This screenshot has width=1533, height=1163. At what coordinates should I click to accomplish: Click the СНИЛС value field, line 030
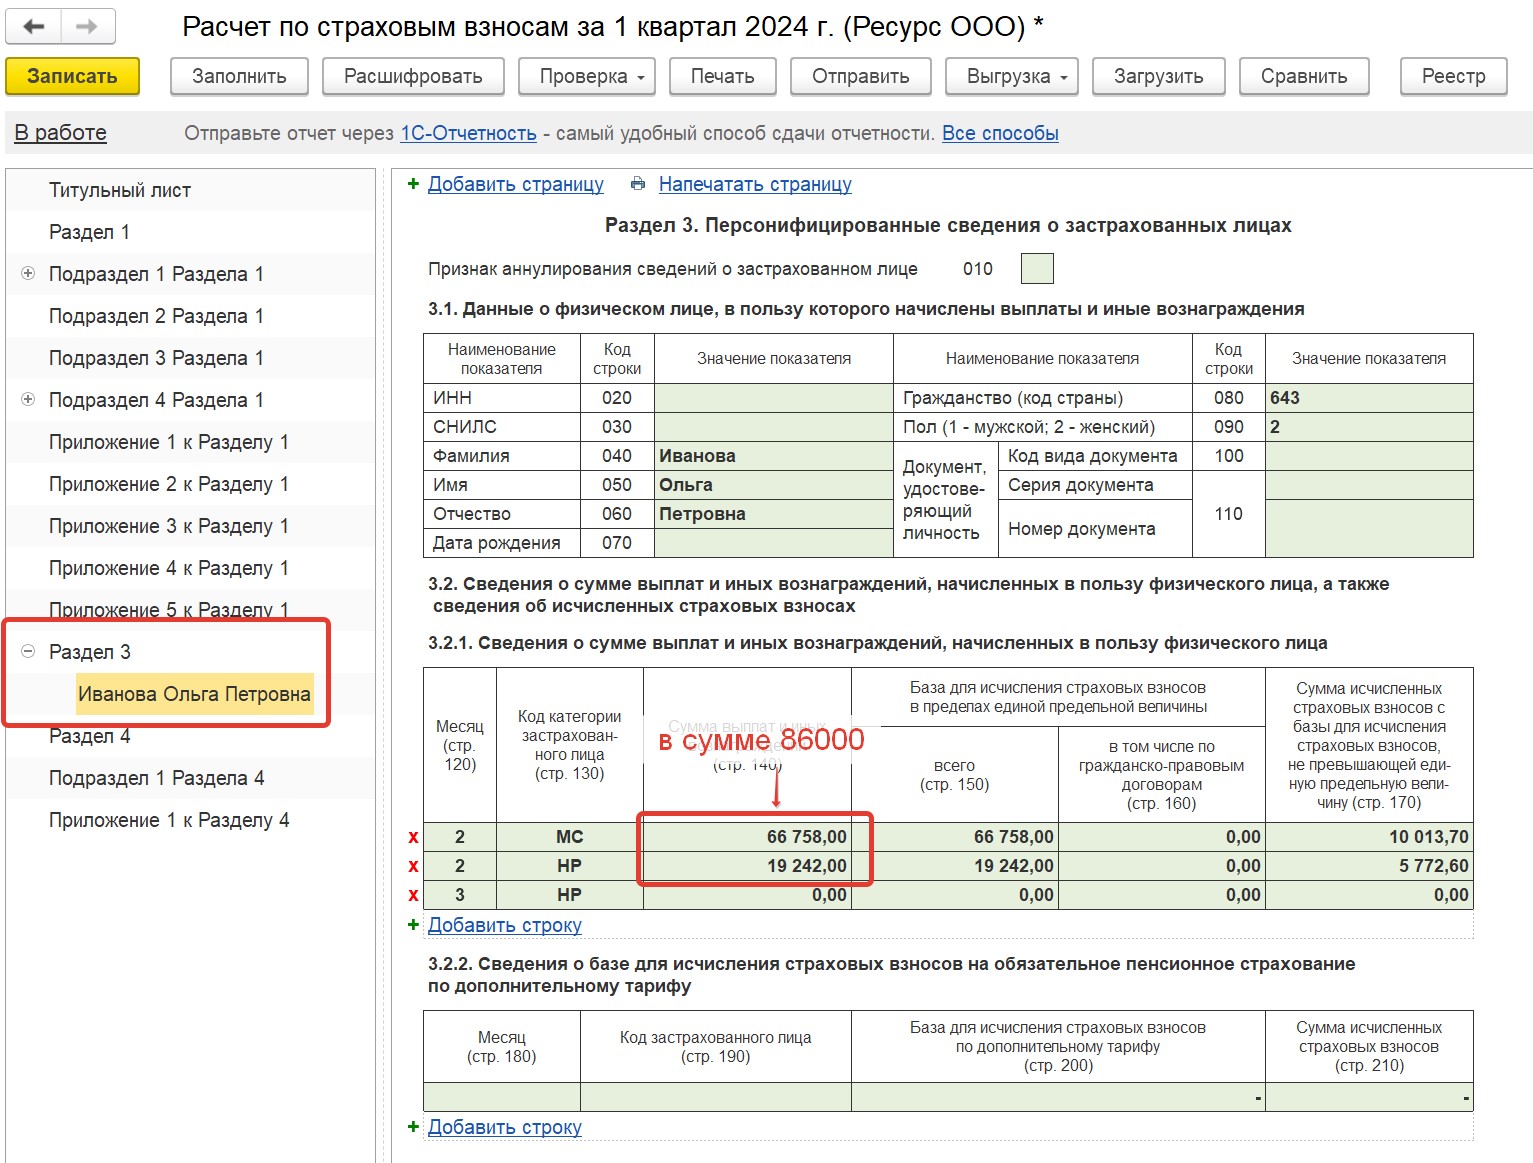[x=773, y=427]
